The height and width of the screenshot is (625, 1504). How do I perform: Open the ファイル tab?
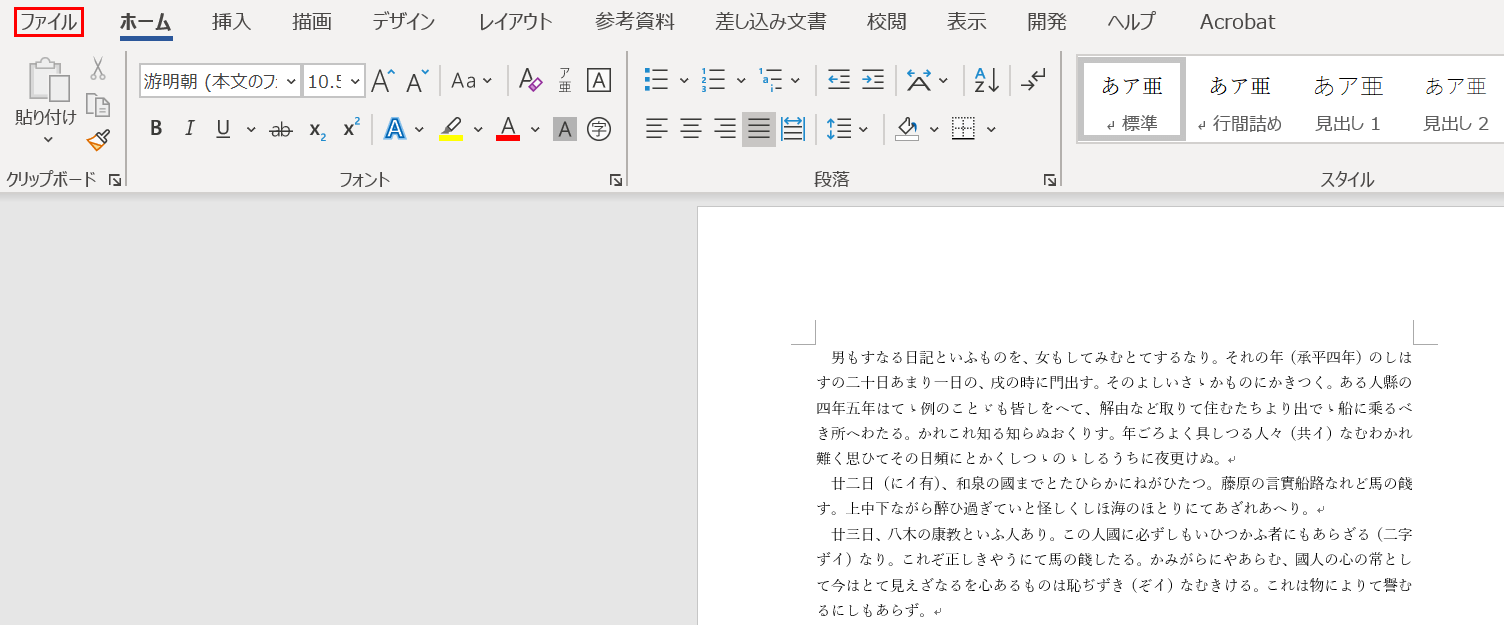(x=49, y=22)
